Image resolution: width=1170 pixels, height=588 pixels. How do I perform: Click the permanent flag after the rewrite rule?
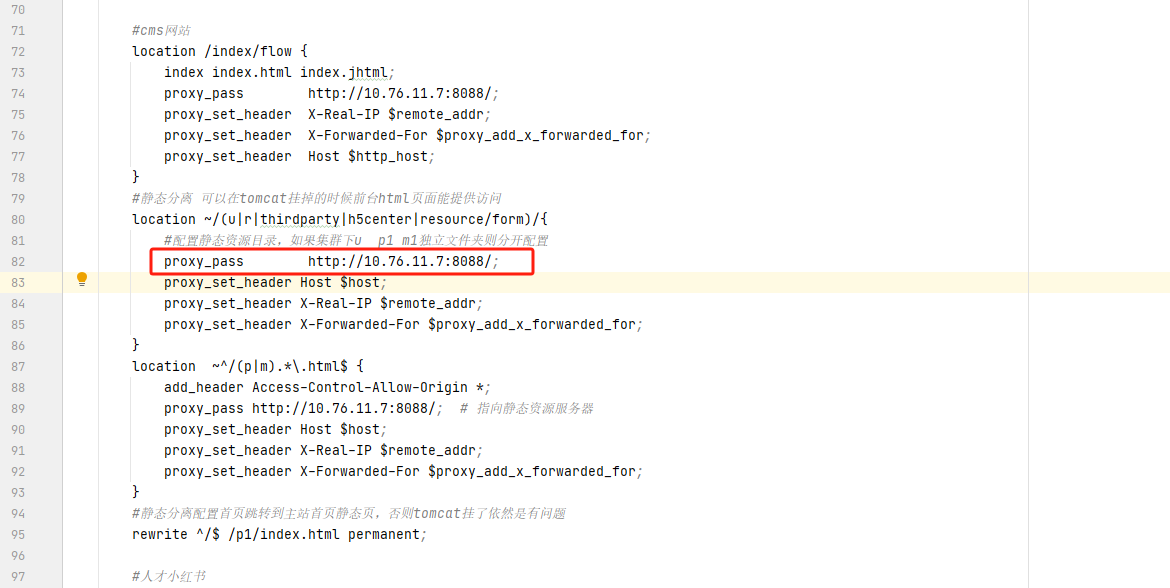pos(384,534)
